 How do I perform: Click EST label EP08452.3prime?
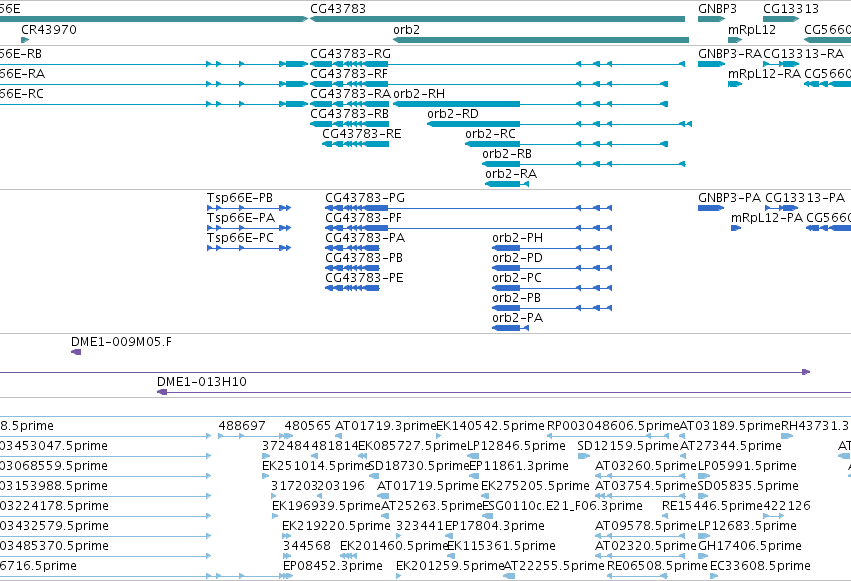333,566
